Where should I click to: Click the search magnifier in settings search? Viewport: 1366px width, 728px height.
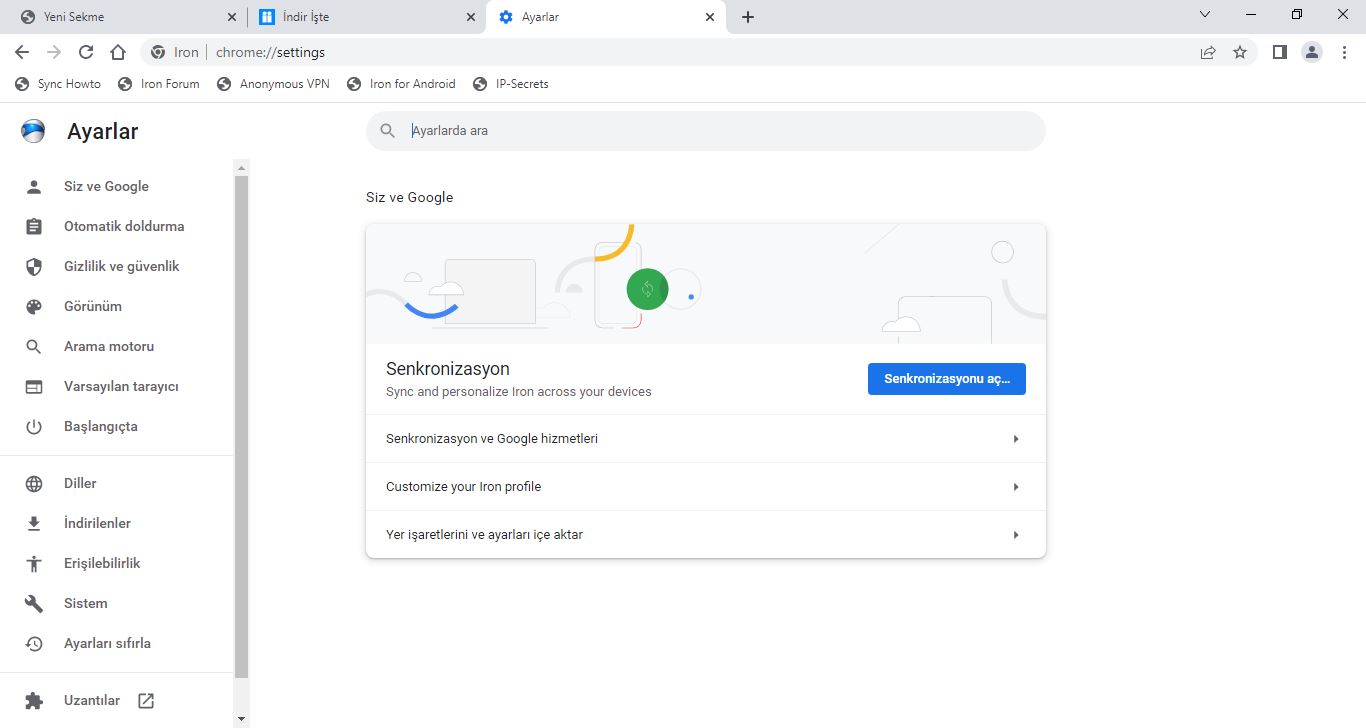click(388, 131)
